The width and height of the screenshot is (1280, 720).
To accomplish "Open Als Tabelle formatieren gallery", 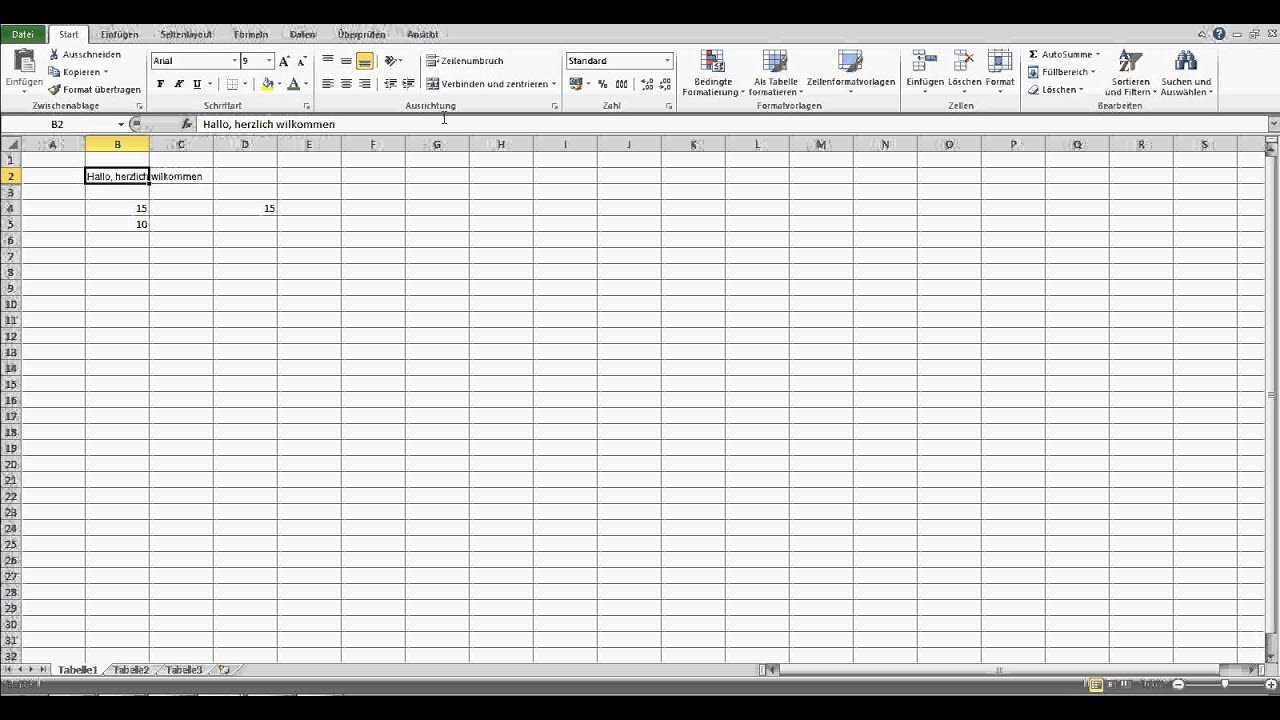I will (x=775, y=73).
